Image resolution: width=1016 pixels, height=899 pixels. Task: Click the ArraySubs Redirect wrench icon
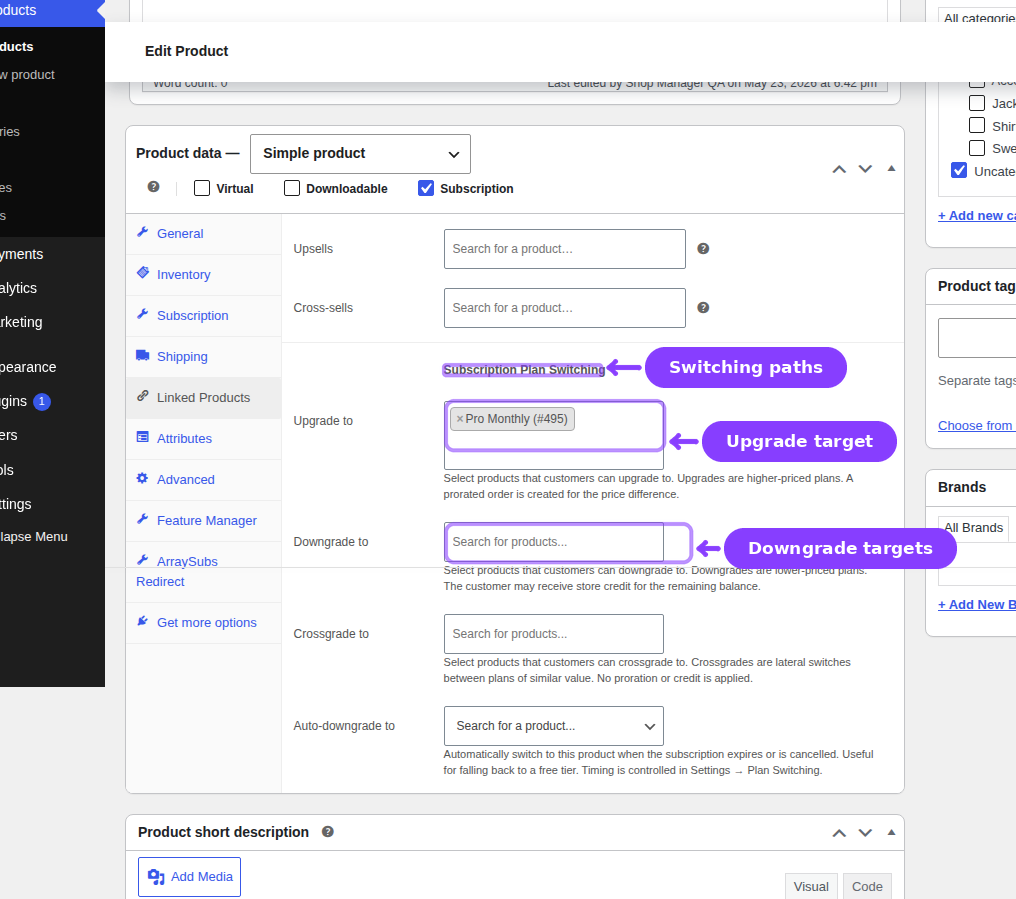(x=143, y=560)
